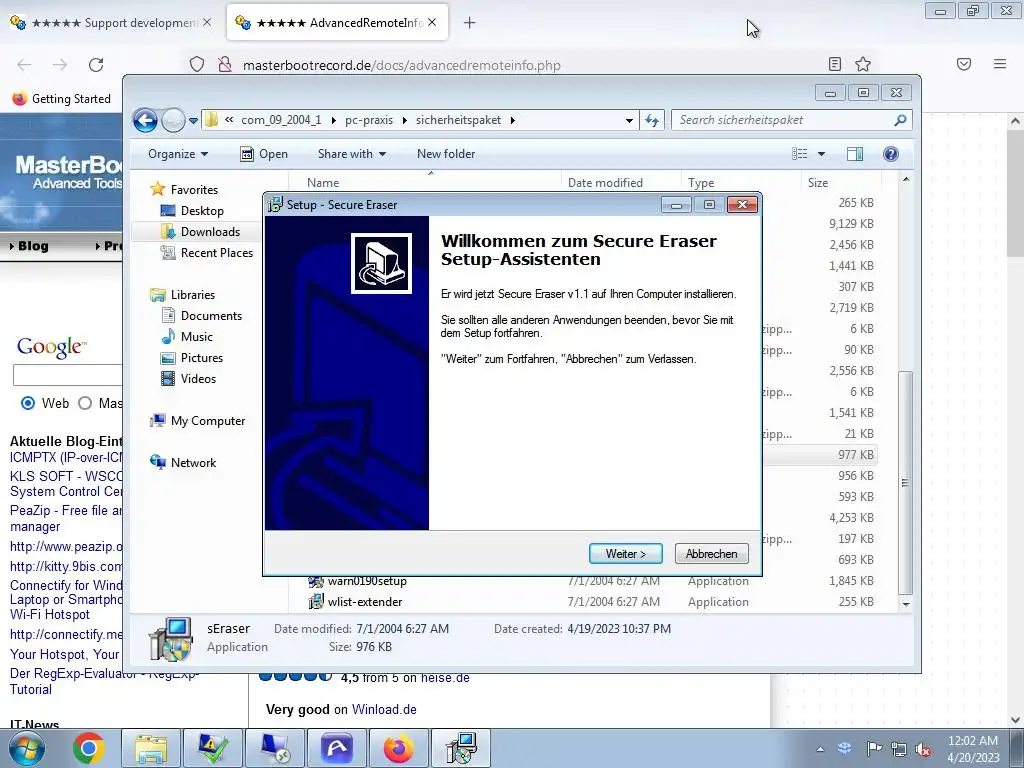Click Explorer forward navigation arrow

pyautogui.click(x=173, y=120)
